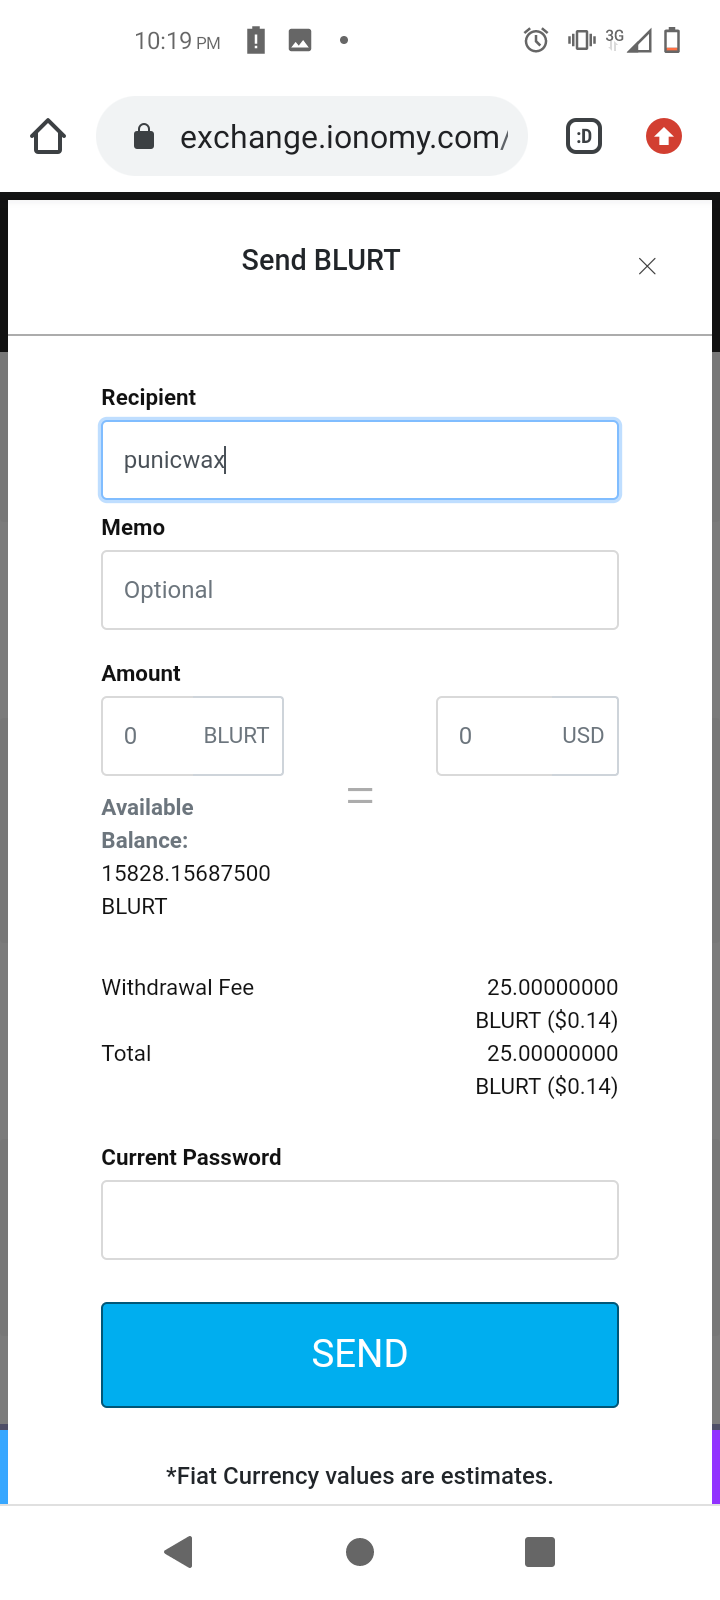
Task: Tap the available balance 15828.15687500 amount
Action: [x=186, y=873]
